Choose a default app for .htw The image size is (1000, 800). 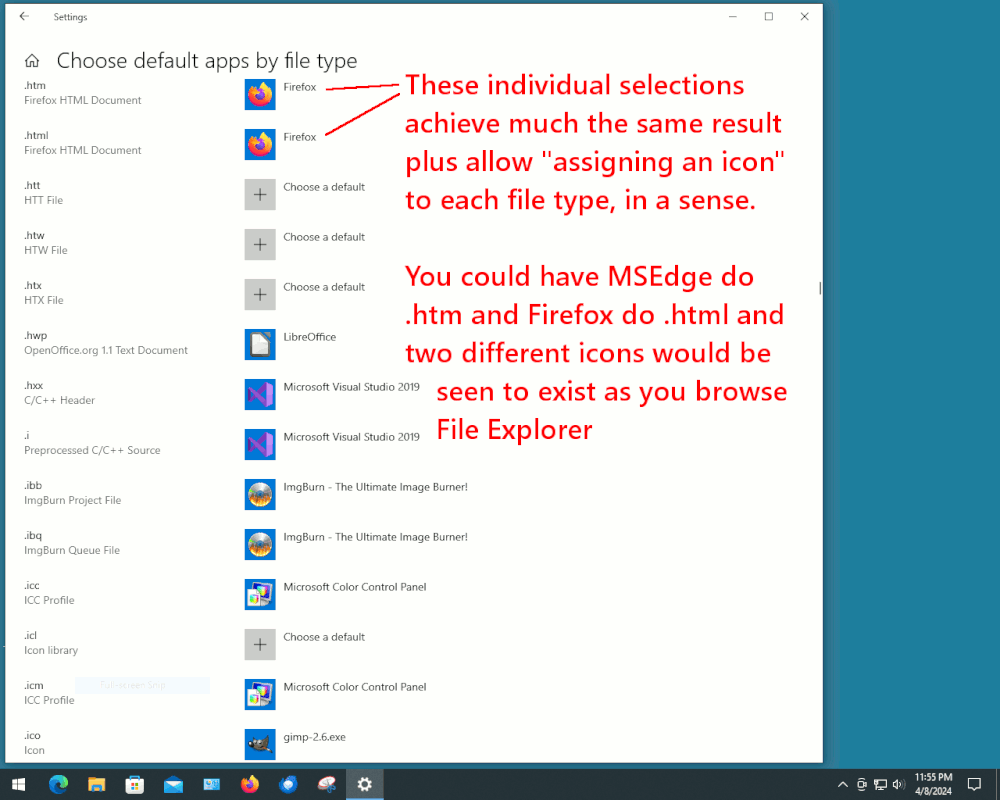260,244
